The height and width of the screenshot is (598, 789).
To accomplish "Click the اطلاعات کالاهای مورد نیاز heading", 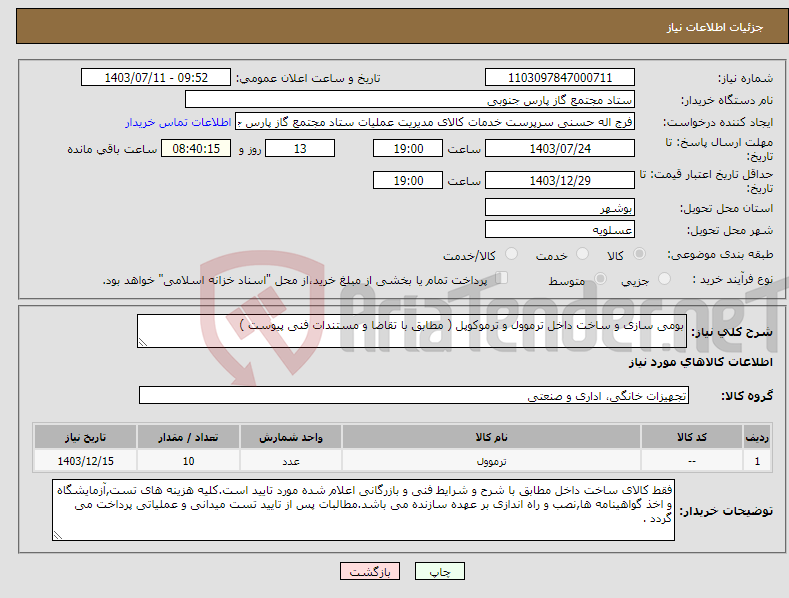I will pos(700,362).
